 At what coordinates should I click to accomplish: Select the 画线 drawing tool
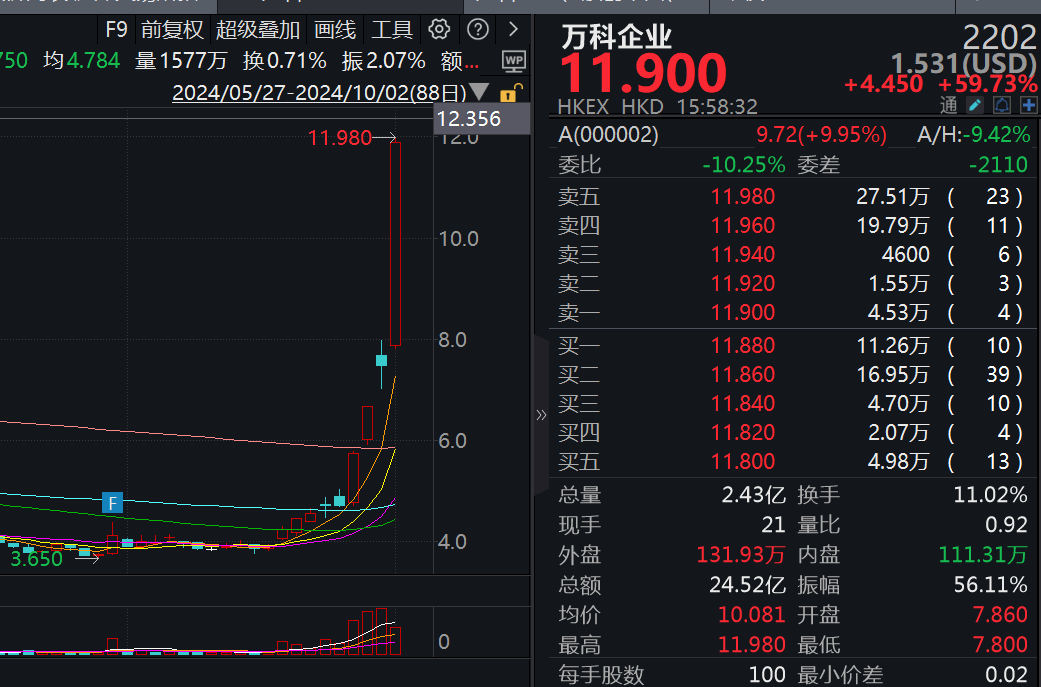[x=335, y=30]
